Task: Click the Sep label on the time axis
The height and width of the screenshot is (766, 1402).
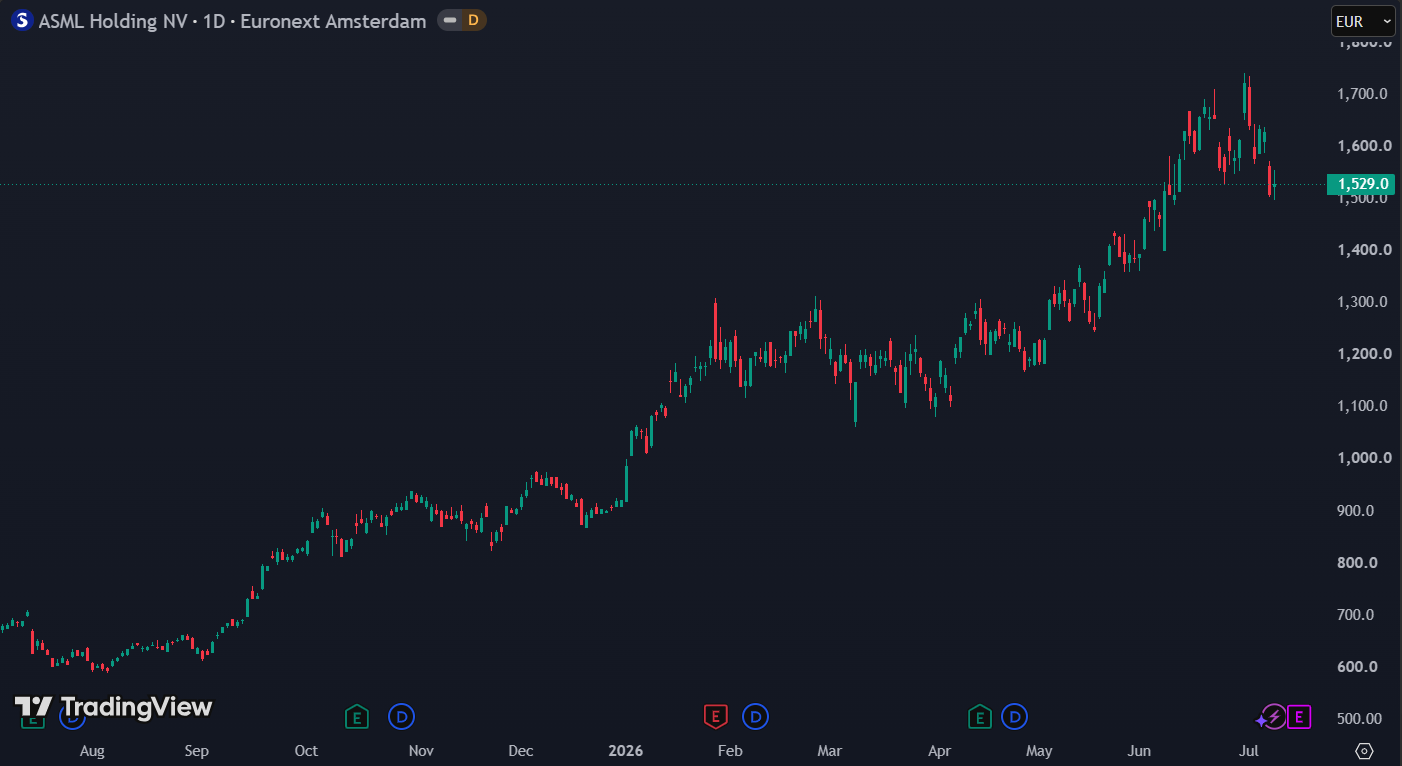Action: coord(197,751)
